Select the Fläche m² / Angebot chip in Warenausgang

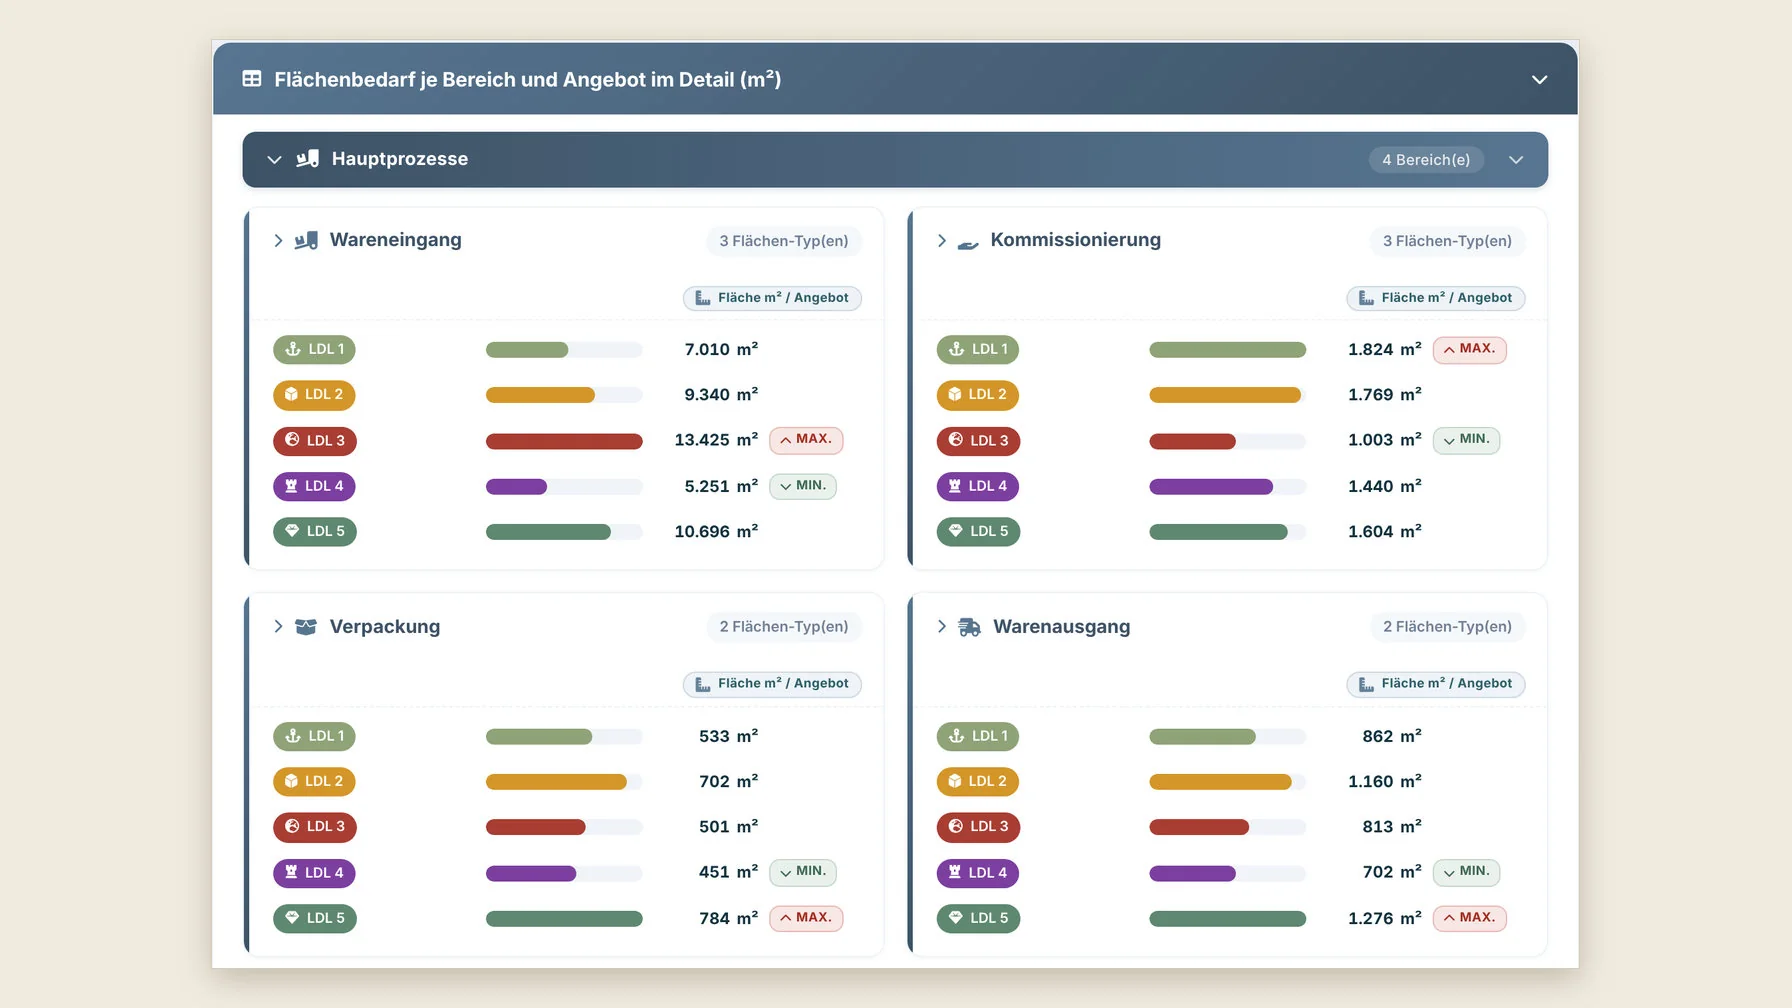click(x=1435, y=684)
